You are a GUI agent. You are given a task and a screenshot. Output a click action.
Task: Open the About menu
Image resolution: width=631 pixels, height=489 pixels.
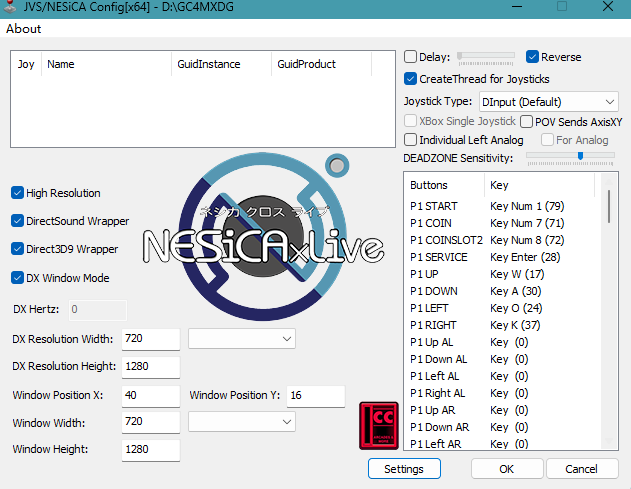[x=23, y=29]
